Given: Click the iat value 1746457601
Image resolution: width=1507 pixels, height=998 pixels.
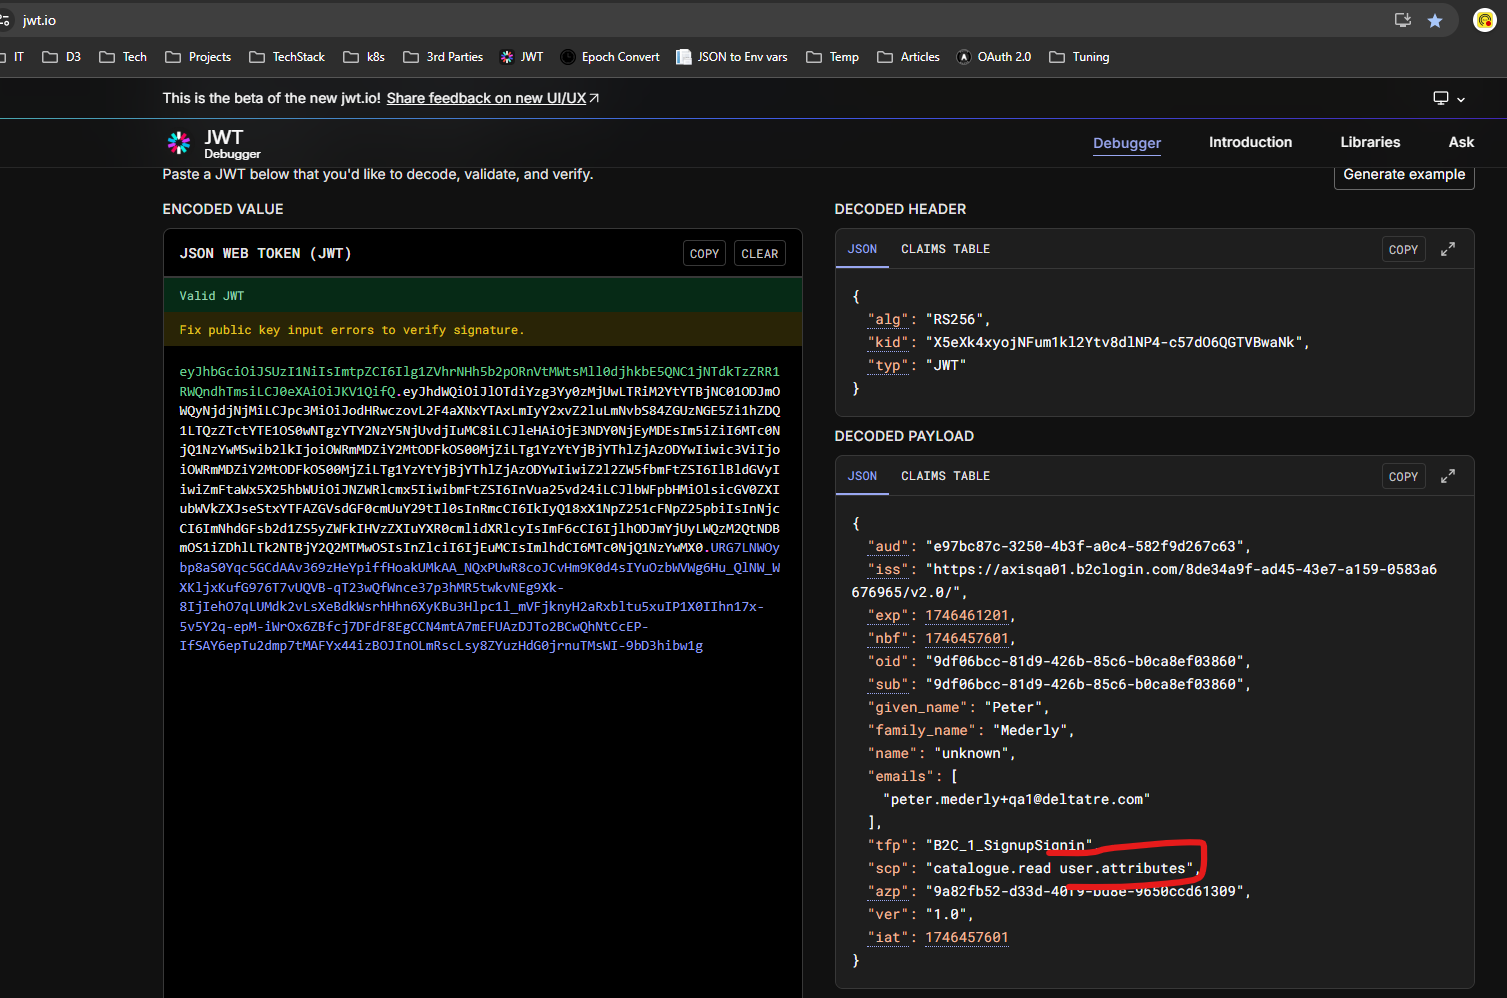Looking at the screenshot, I should click(x=967, y=937).
